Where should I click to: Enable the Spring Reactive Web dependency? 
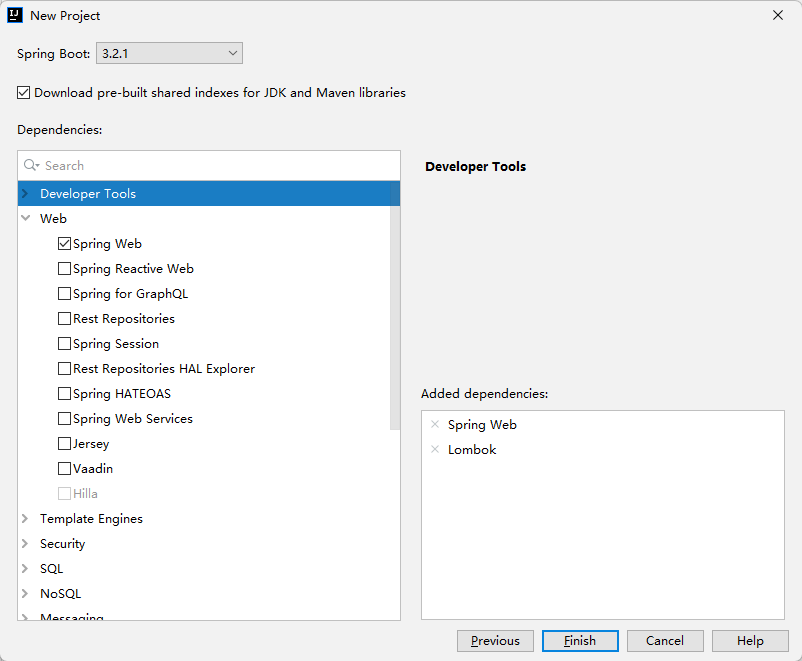point(65,269)
